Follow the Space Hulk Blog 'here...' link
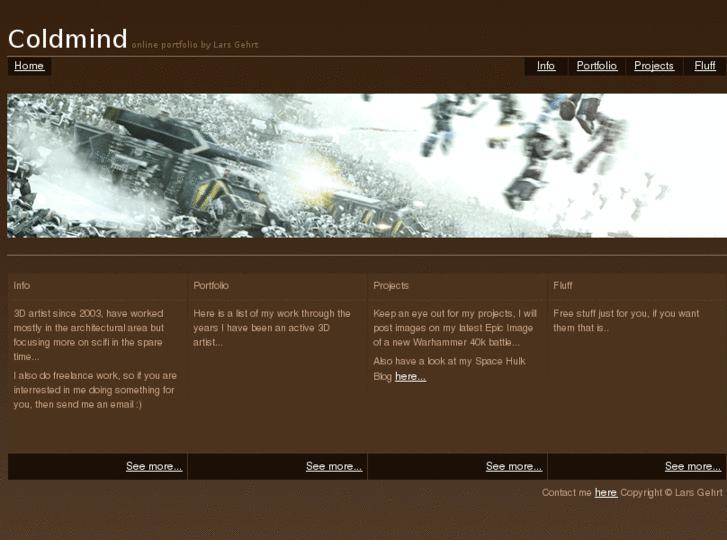This screenshot has width=727, height=545. point(410,377)
